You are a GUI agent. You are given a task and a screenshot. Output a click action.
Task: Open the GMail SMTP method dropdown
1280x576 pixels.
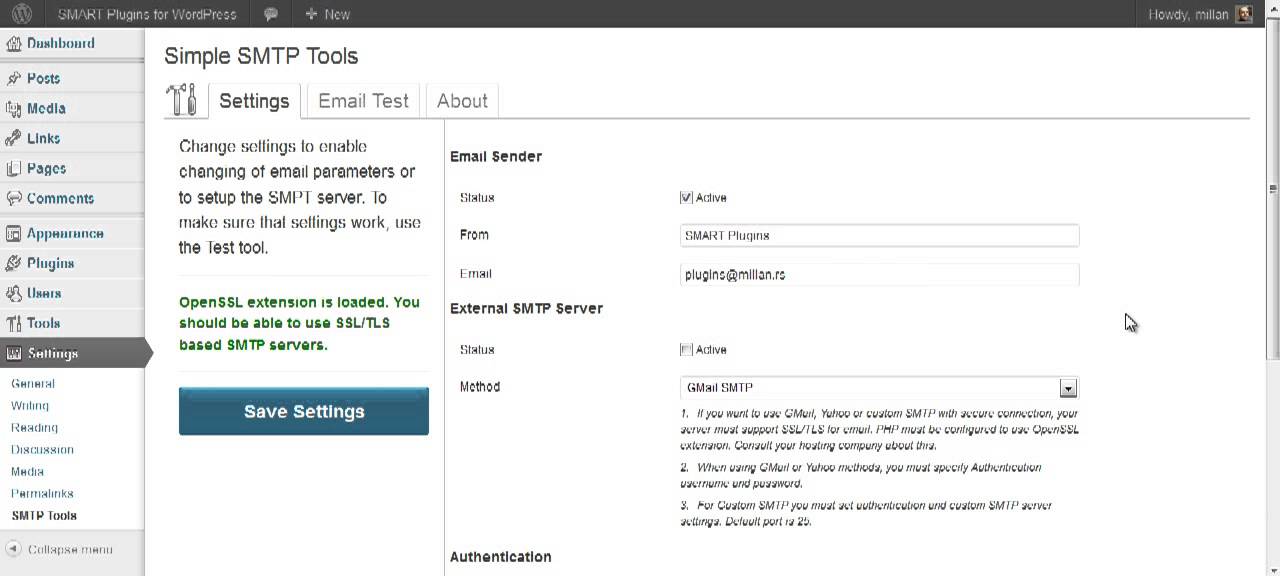coord(1068,388)
